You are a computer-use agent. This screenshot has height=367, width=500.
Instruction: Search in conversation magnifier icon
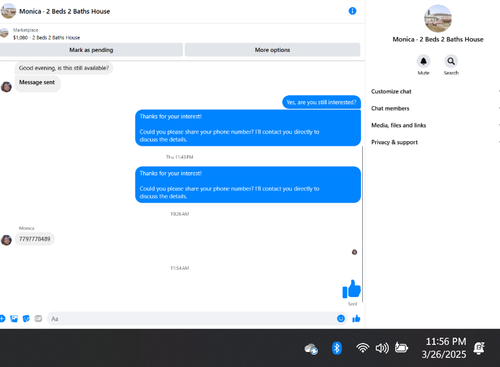451,61
